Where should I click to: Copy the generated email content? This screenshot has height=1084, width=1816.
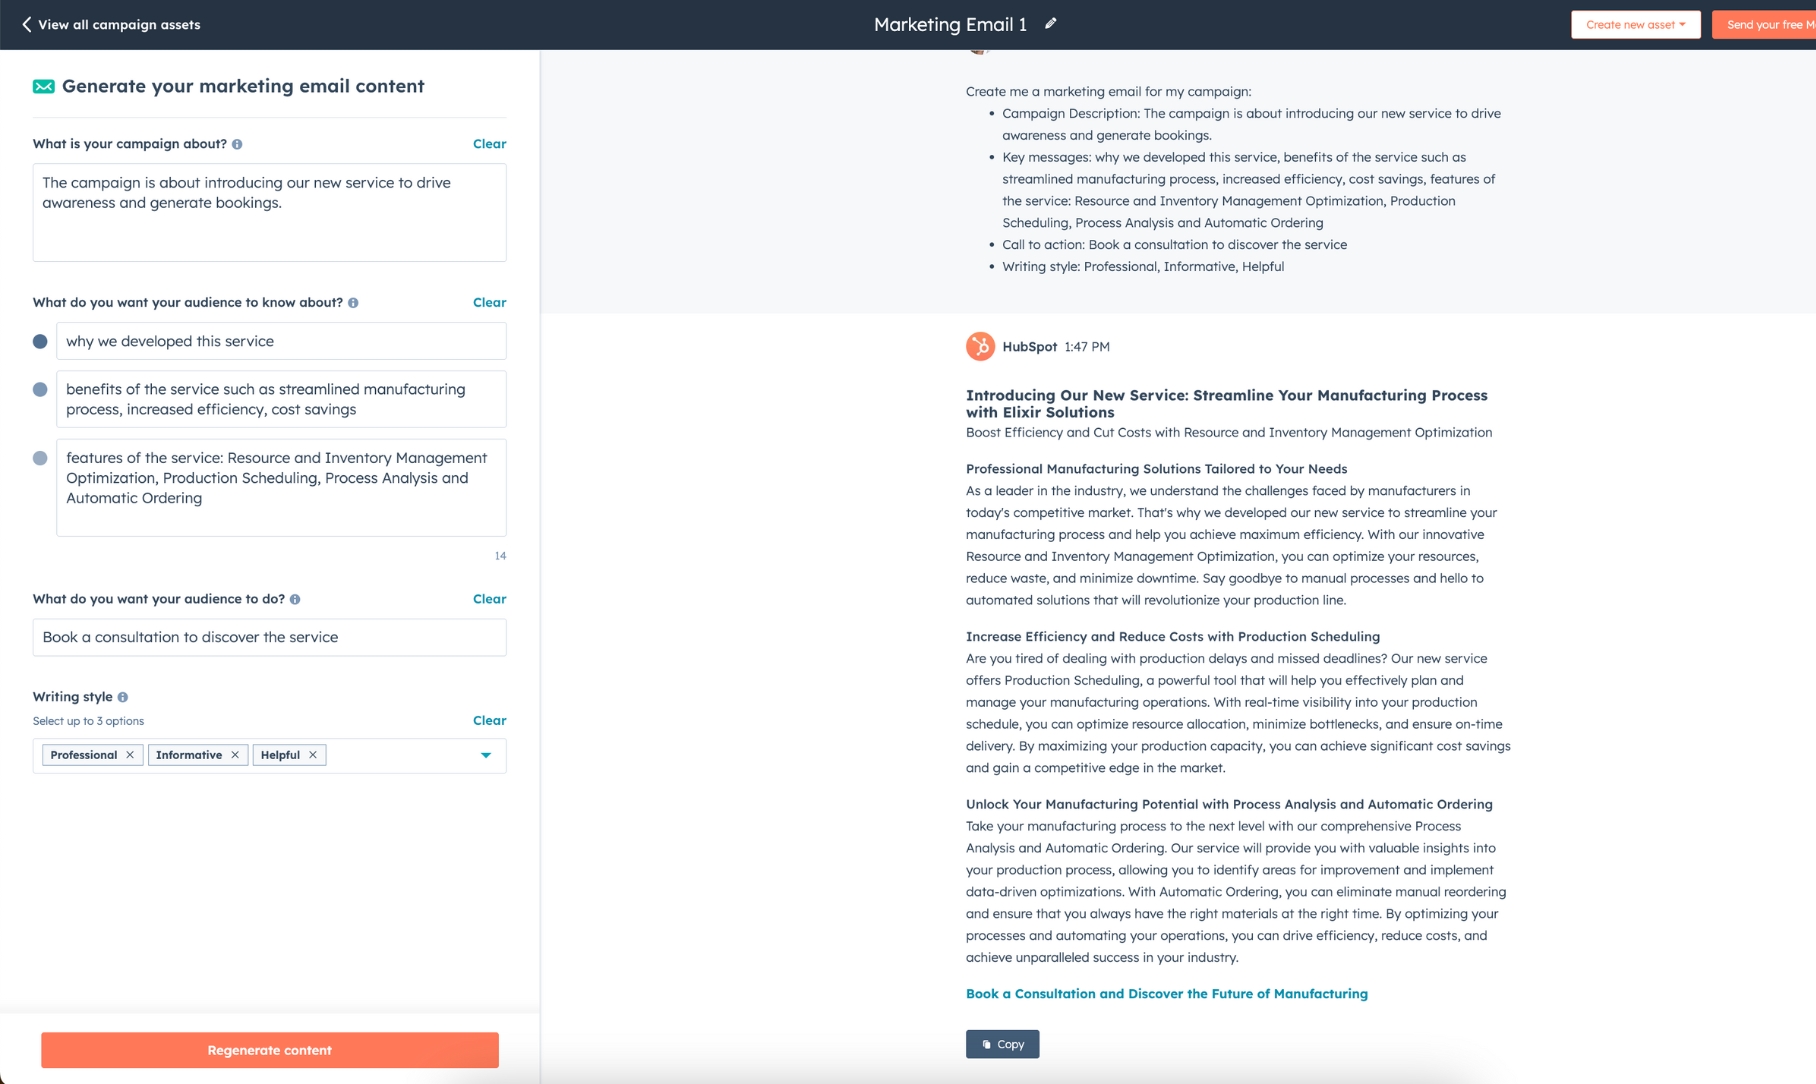pyautogui.click(x=1002, y=1044)
